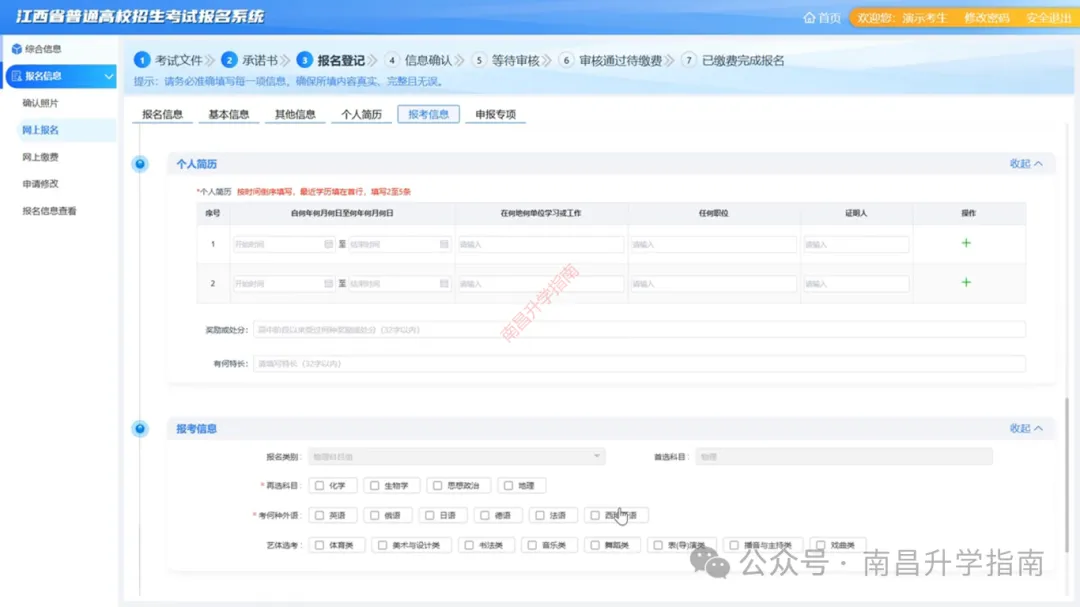1080x607 pixels.
Task: Tick the 音乐类 checkbox
Action: coord(532,545)
